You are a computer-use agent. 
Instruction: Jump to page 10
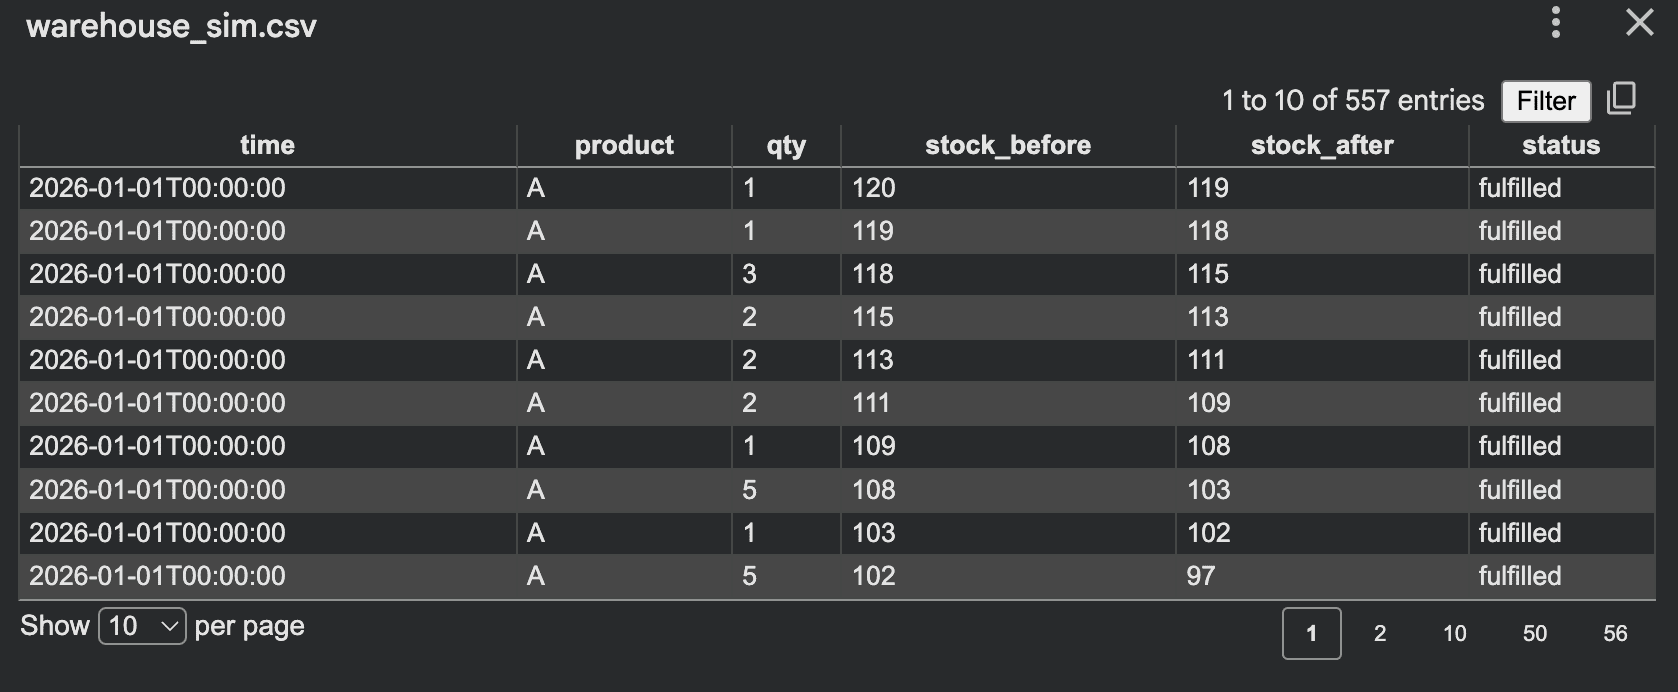tap(1454, 633)
